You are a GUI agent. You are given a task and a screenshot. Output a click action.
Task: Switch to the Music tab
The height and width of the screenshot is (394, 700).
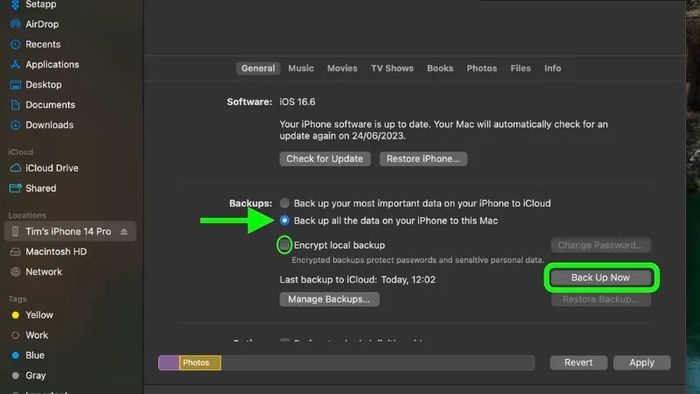[x=301, y=68]
